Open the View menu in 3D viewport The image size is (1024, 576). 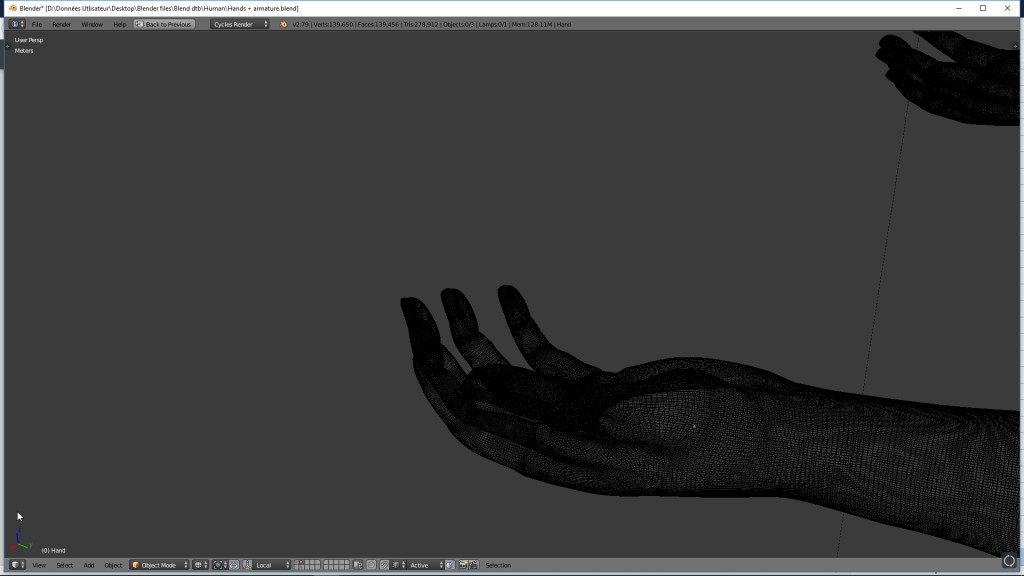coord(39,565)
